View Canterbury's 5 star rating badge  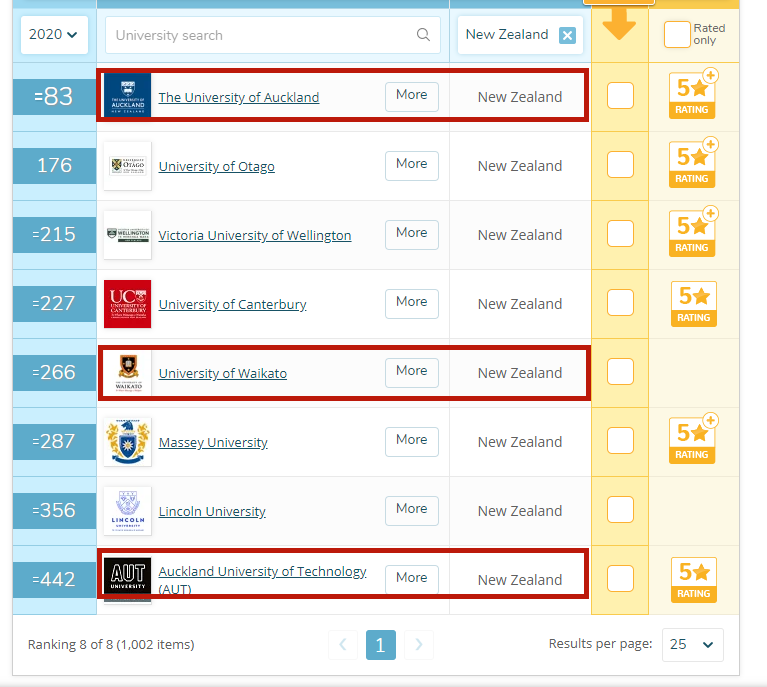[x=694, y=304]
